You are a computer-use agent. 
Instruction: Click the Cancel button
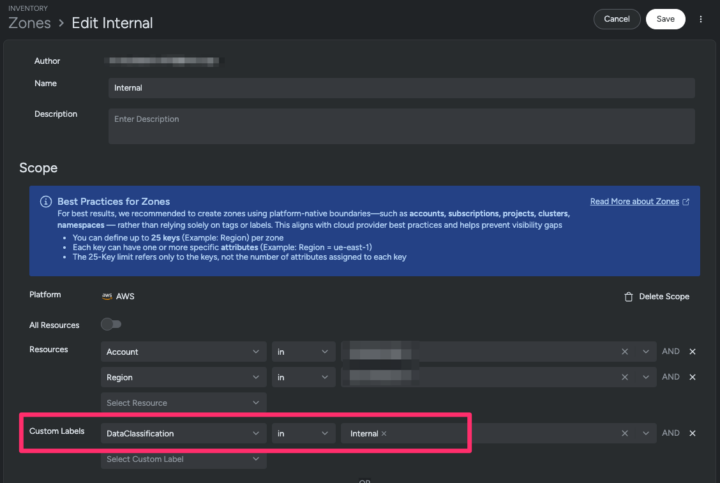click(616, 19)
